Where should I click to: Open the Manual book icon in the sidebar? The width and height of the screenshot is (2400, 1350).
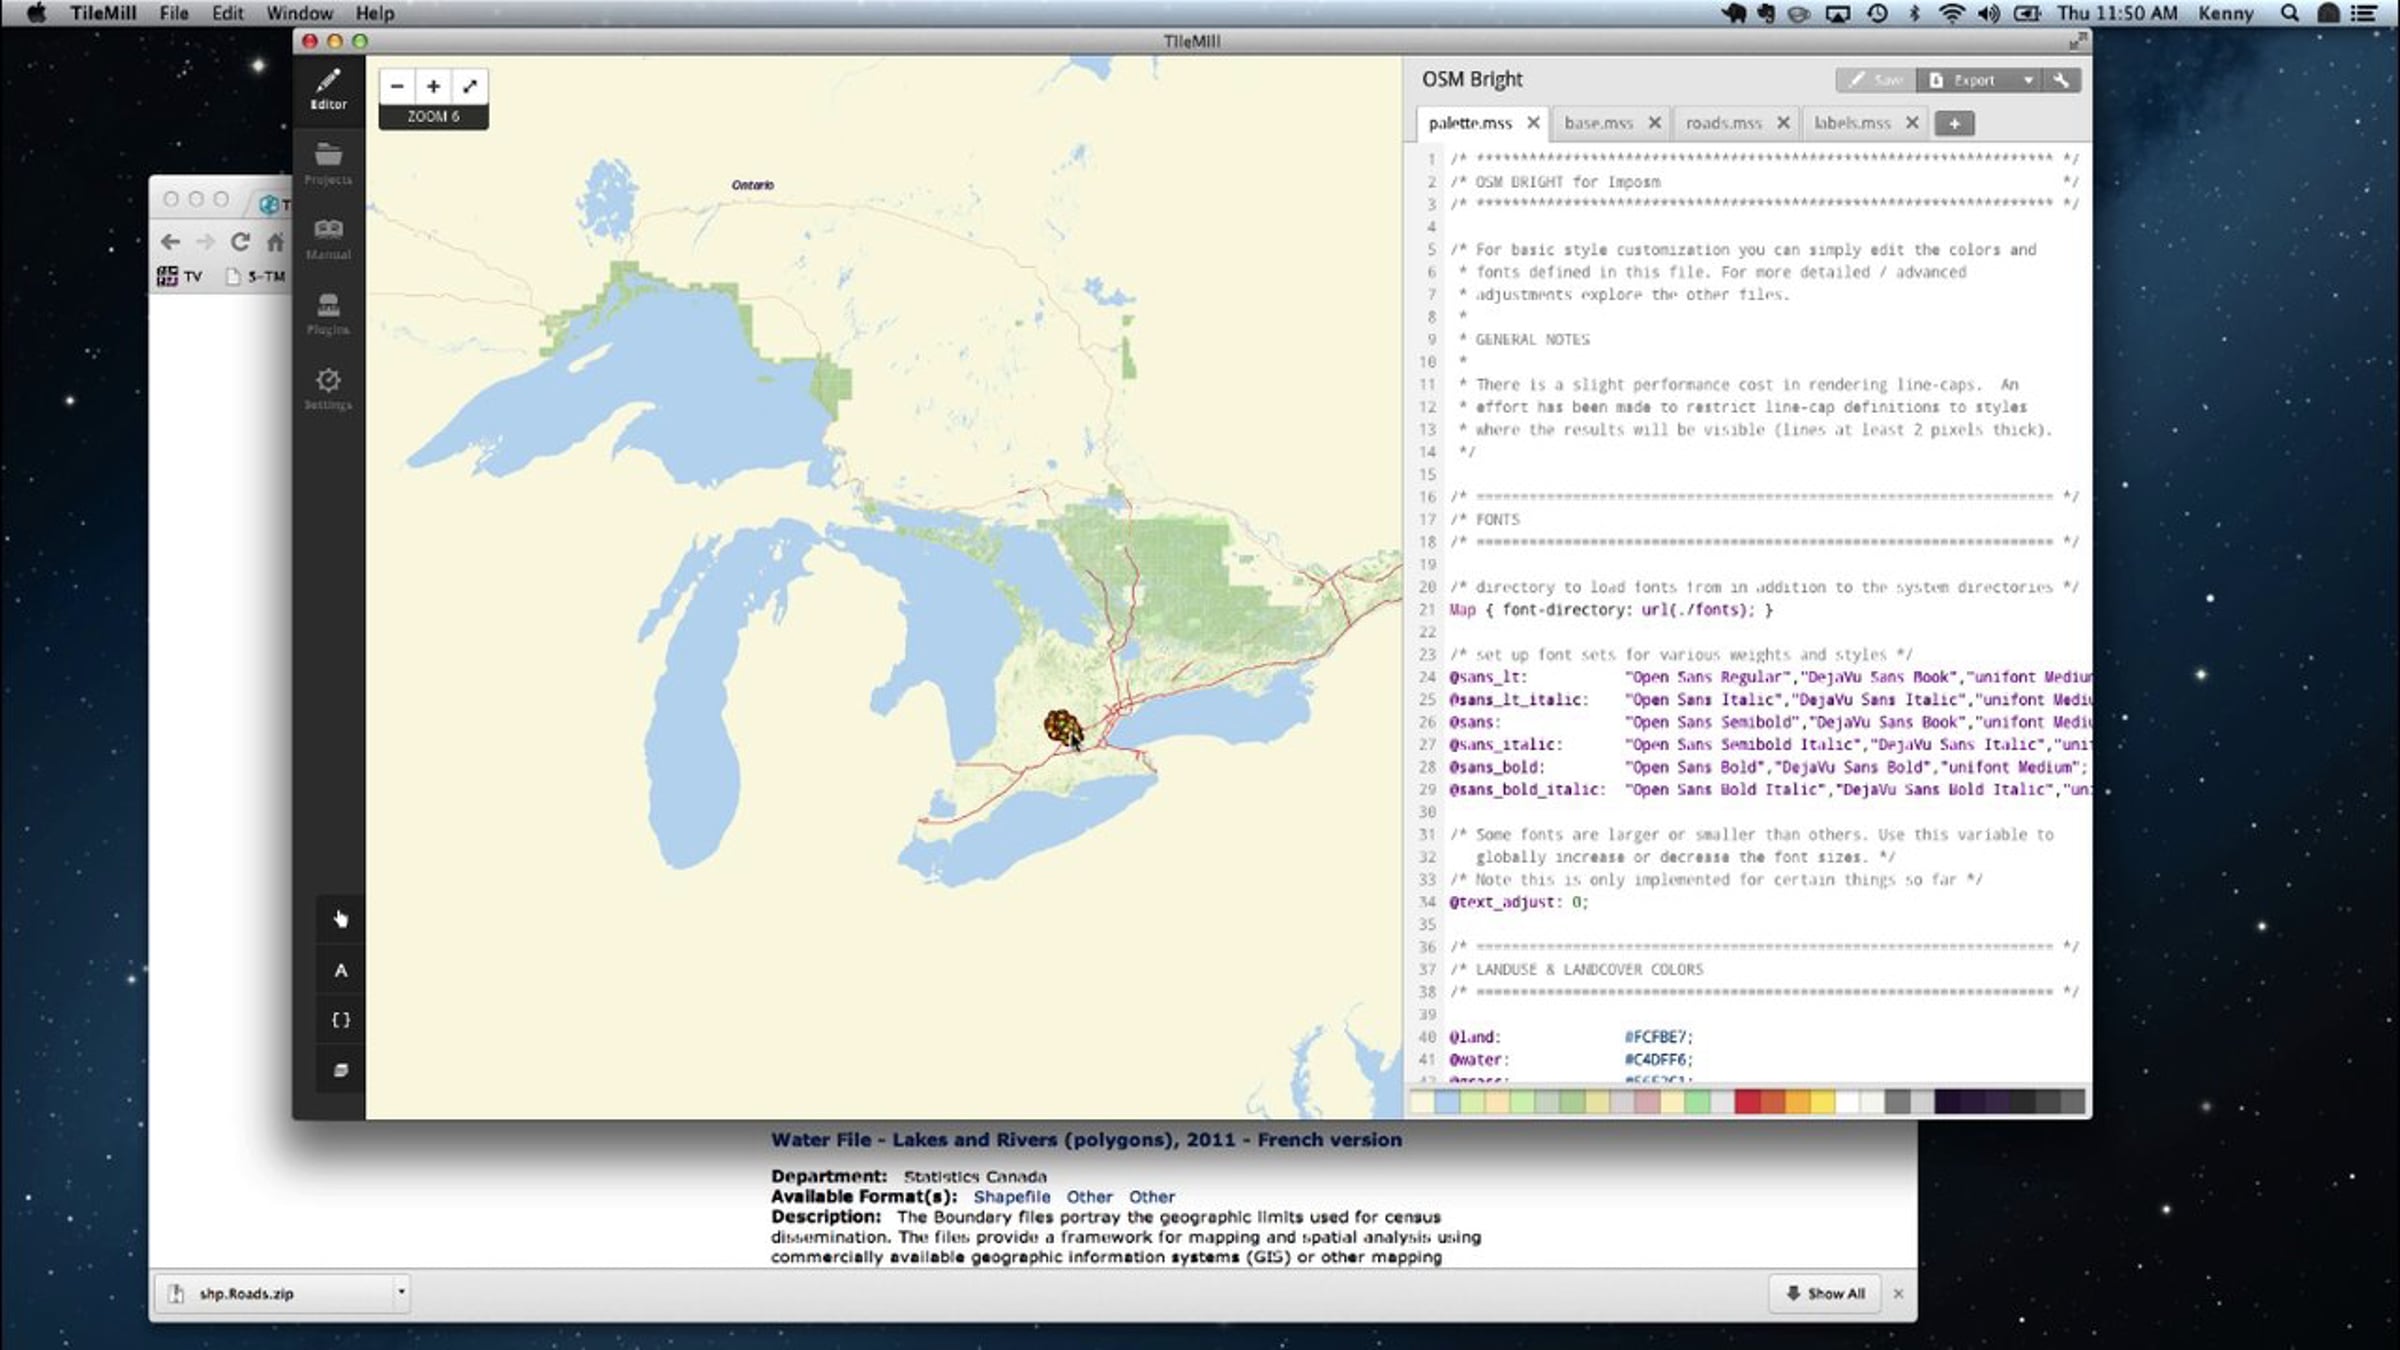click(328, 239)
